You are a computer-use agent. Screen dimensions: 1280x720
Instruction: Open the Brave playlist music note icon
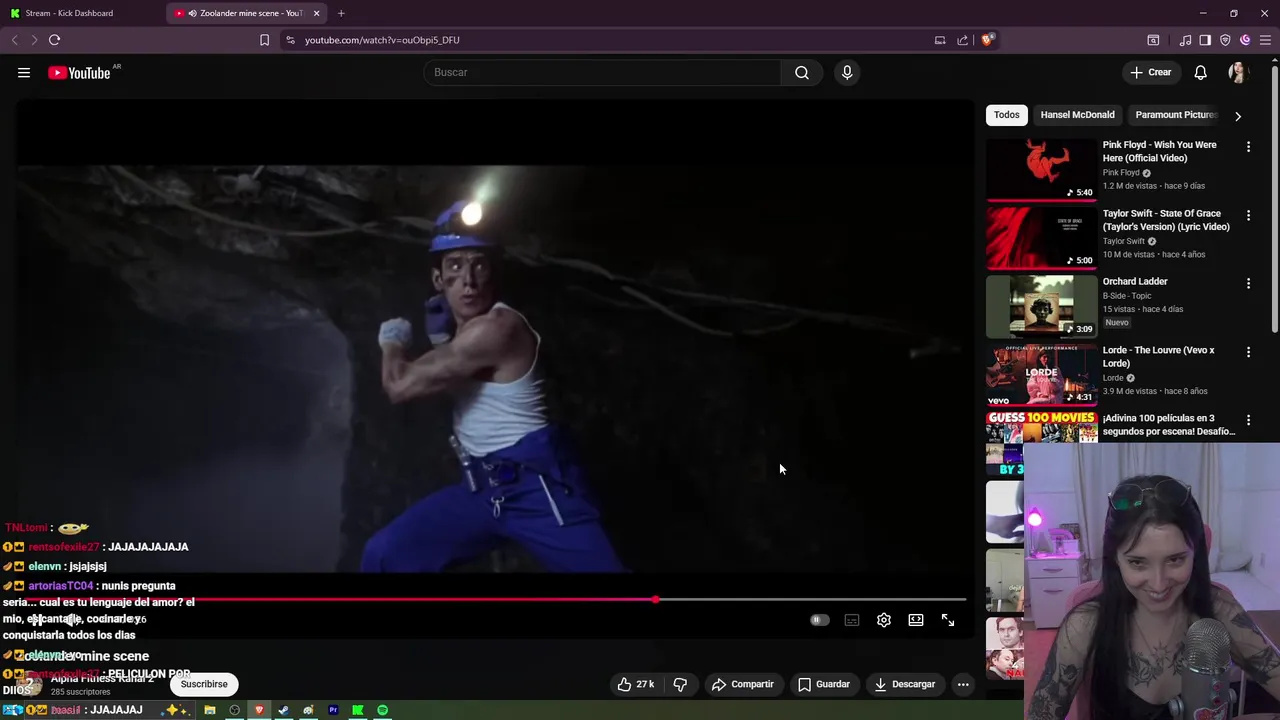click(1185, 40)
